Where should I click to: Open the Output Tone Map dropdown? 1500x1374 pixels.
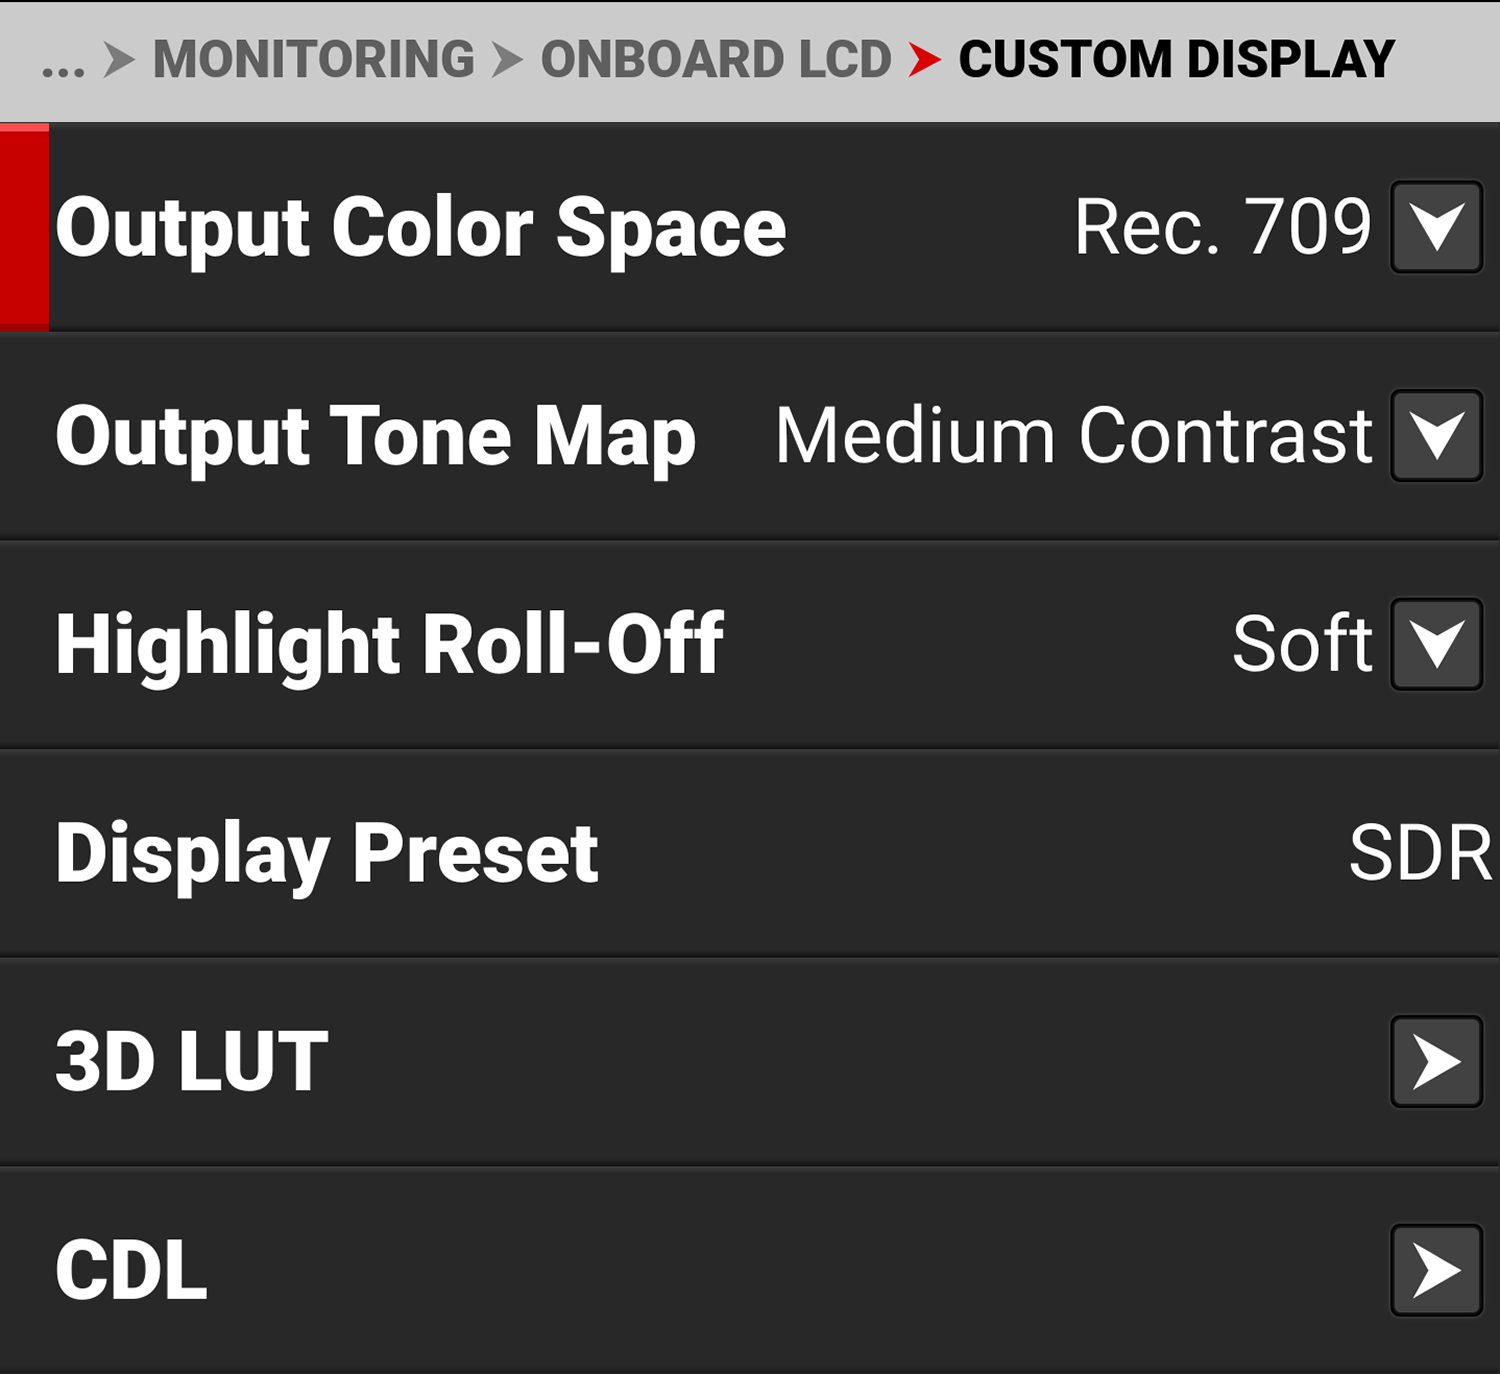[1434, 435]
